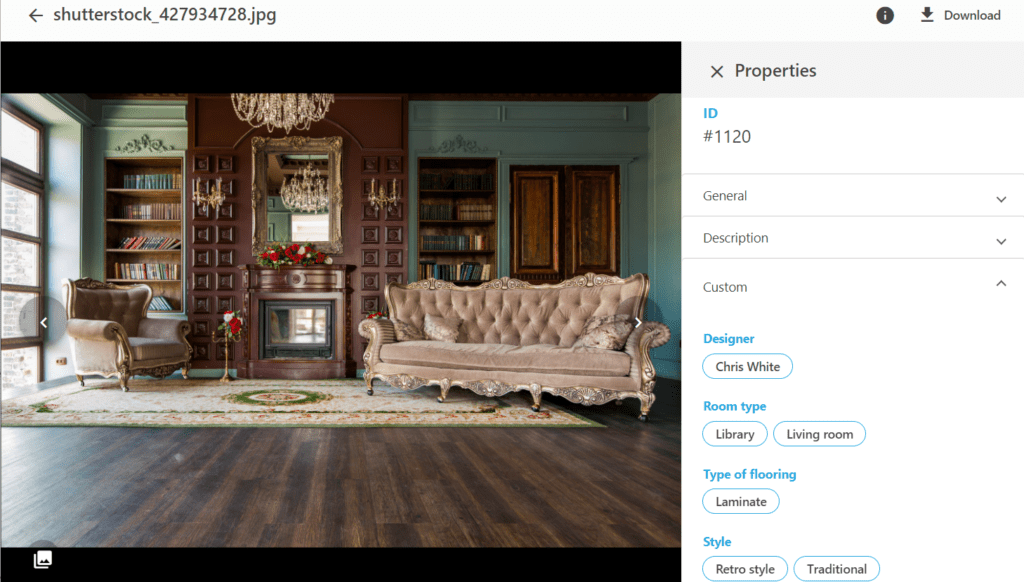Image resolution: width=1024 pixels, height=582 pixels.
Task: Expand the General section
Action: (x=853, y=195)
